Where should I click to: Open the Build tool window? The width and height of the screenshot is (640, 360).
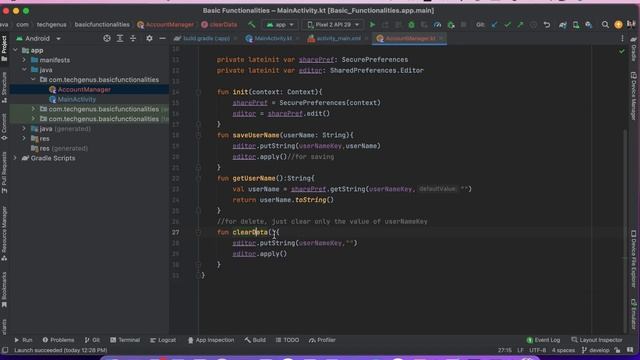(255, 340)
